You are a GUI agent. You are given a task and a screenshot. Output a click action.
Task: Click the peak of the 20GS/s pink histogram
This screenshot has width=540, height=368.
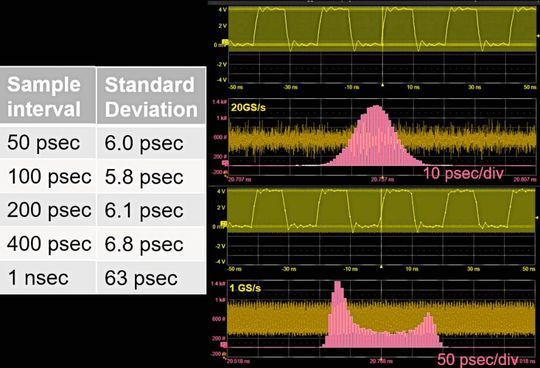point(376,107)
